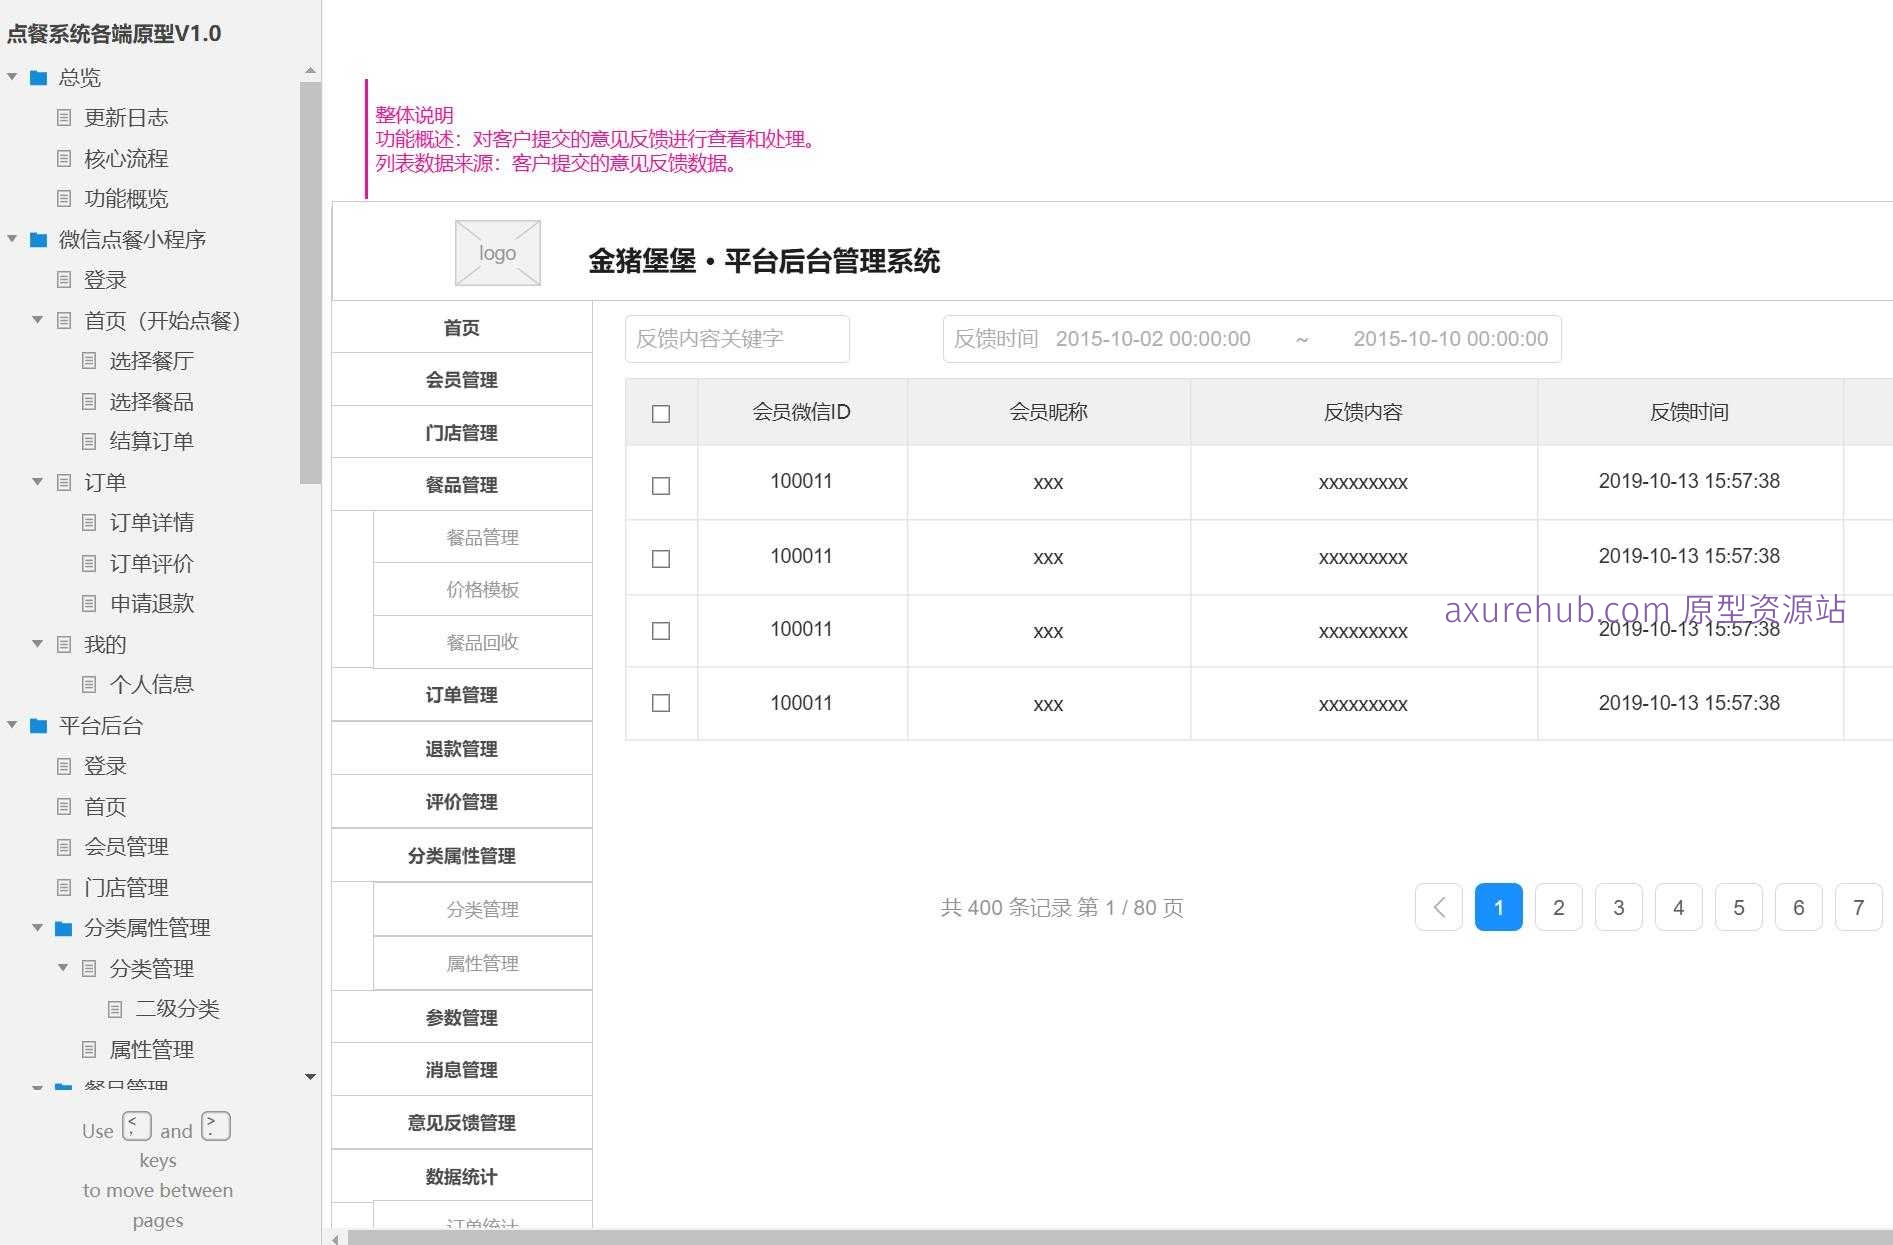Toggle the select-all checkbox in table header
The image size is (1893, 1245).
point(661,414)
